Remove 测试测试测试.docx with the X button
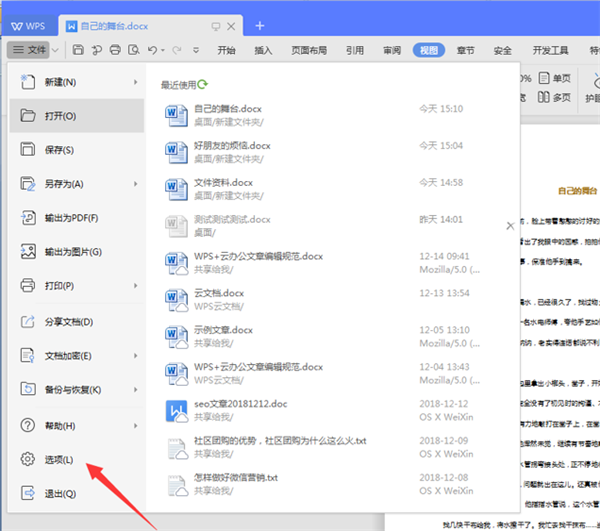 coord(510,226)
